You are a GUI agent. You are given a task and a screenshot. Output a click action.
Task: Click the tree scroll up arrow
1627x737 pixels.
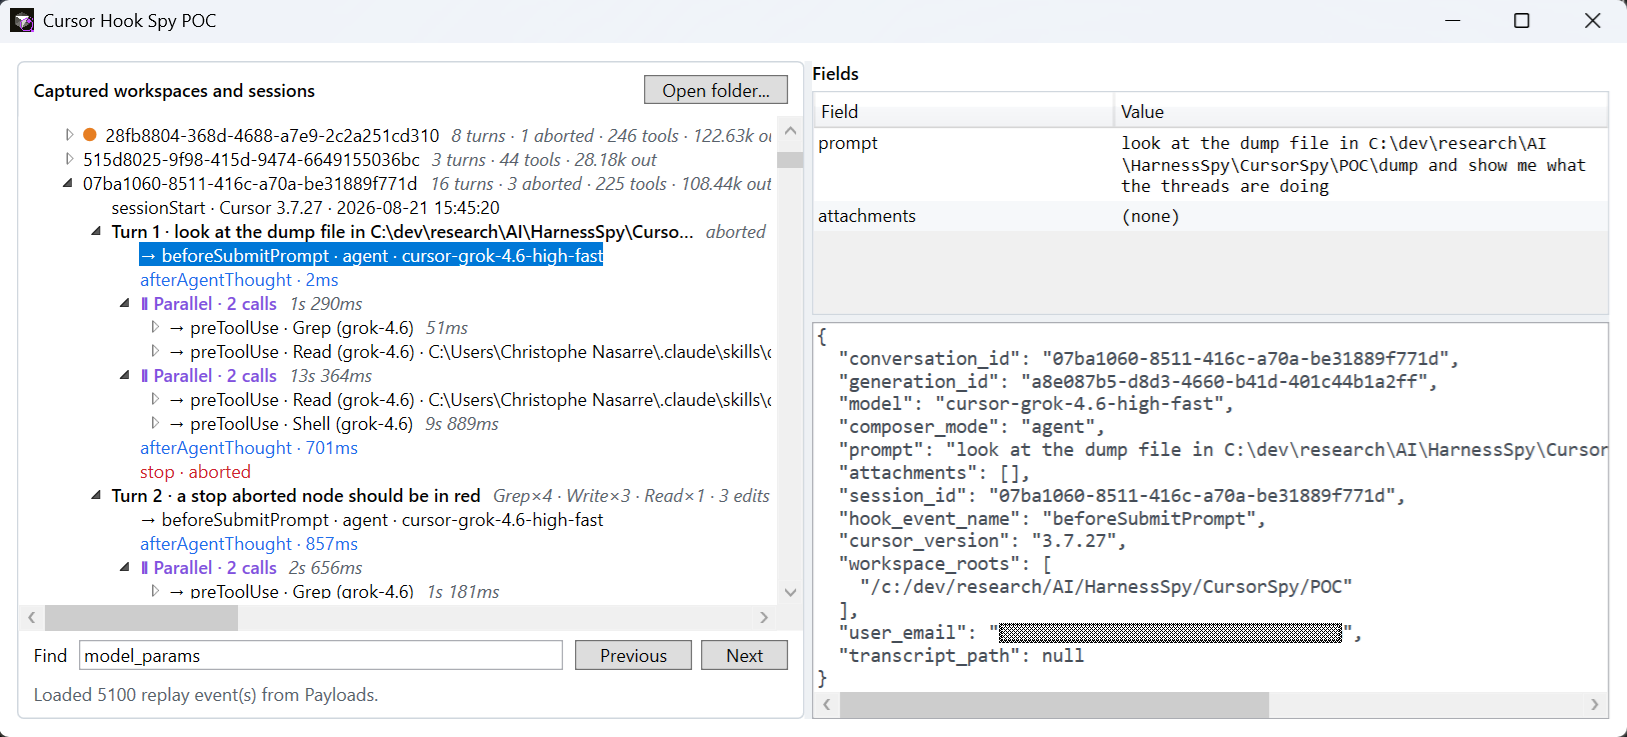tap(790, 131)
